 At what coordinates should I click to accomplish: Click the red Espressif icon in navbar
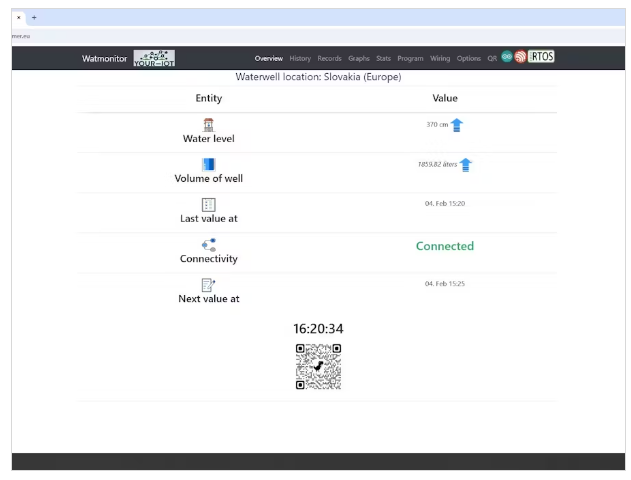(520, 57)
